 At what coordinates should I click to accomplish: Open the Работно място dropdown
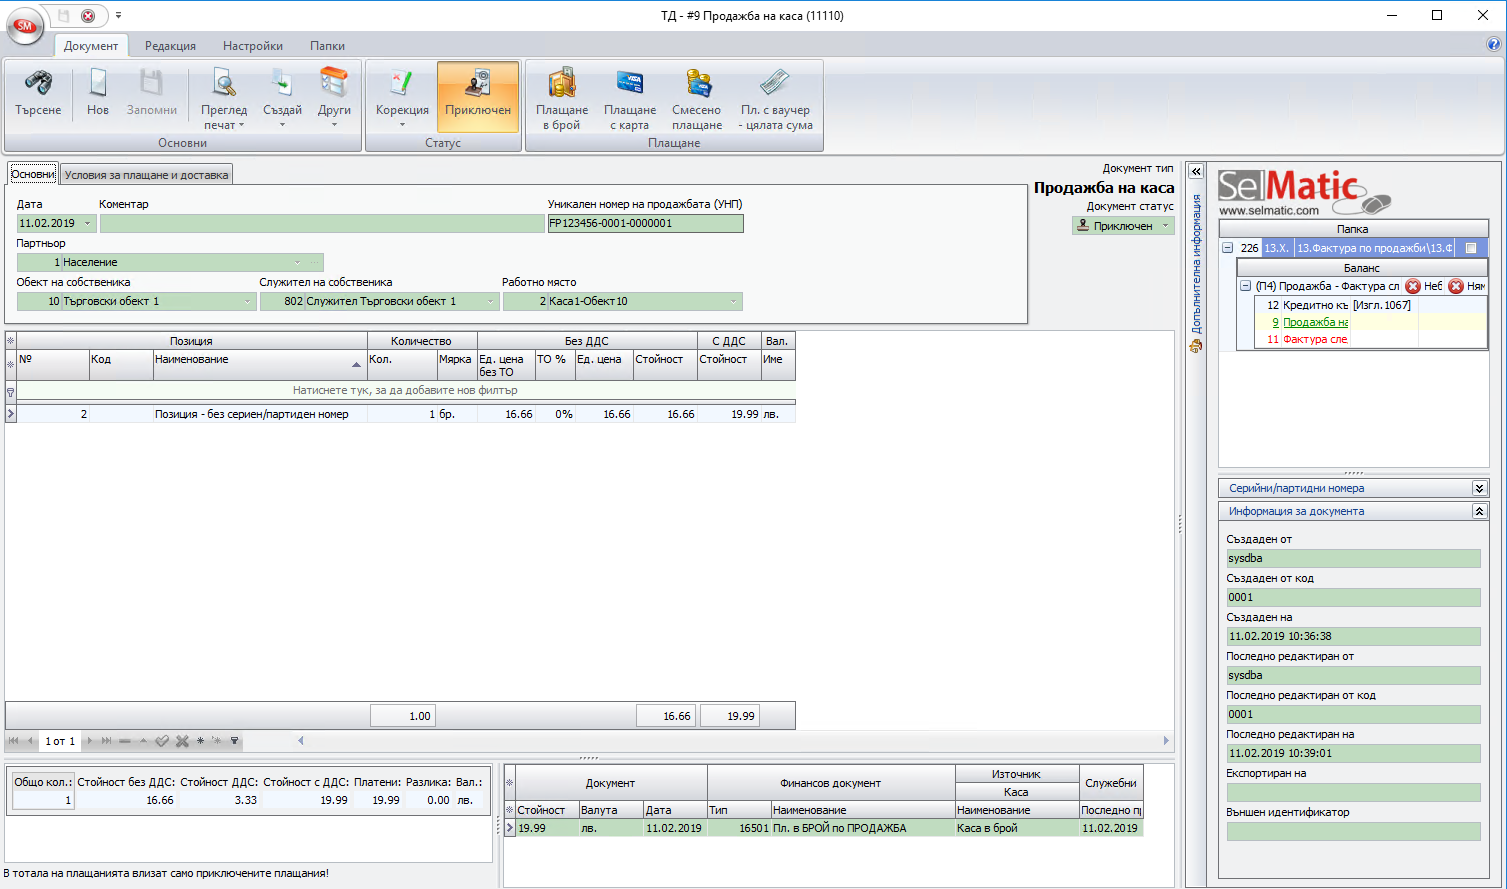click(733, 301)
